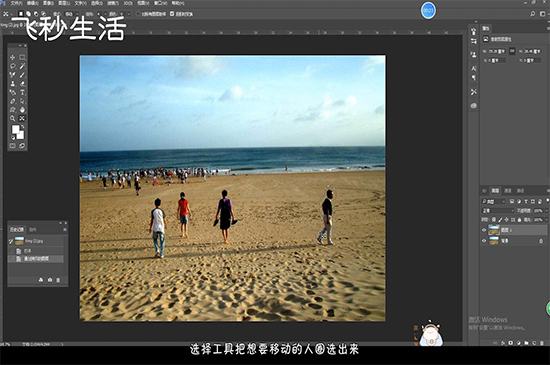Click H height field in Properties panel
550x365 pixels.
(533, 51)
